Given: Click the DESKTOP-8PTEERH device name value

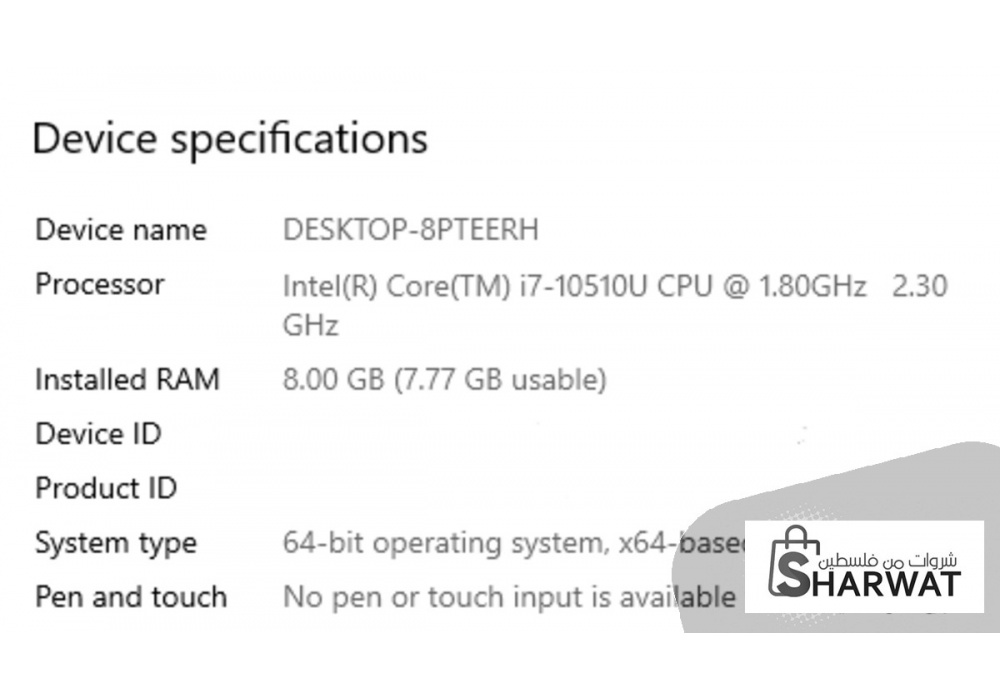Looking at the screenshot, I should [x=411, y=230].
